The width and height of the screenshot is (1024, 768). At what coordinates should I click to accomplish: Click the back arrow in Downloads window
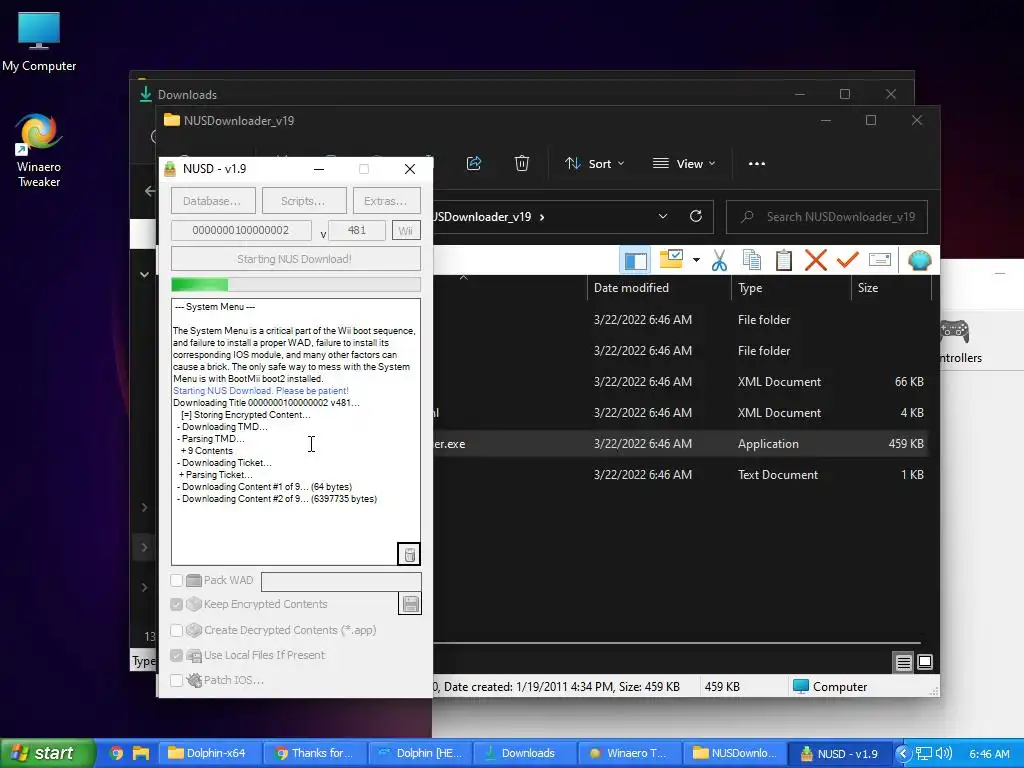pos(150,191)
